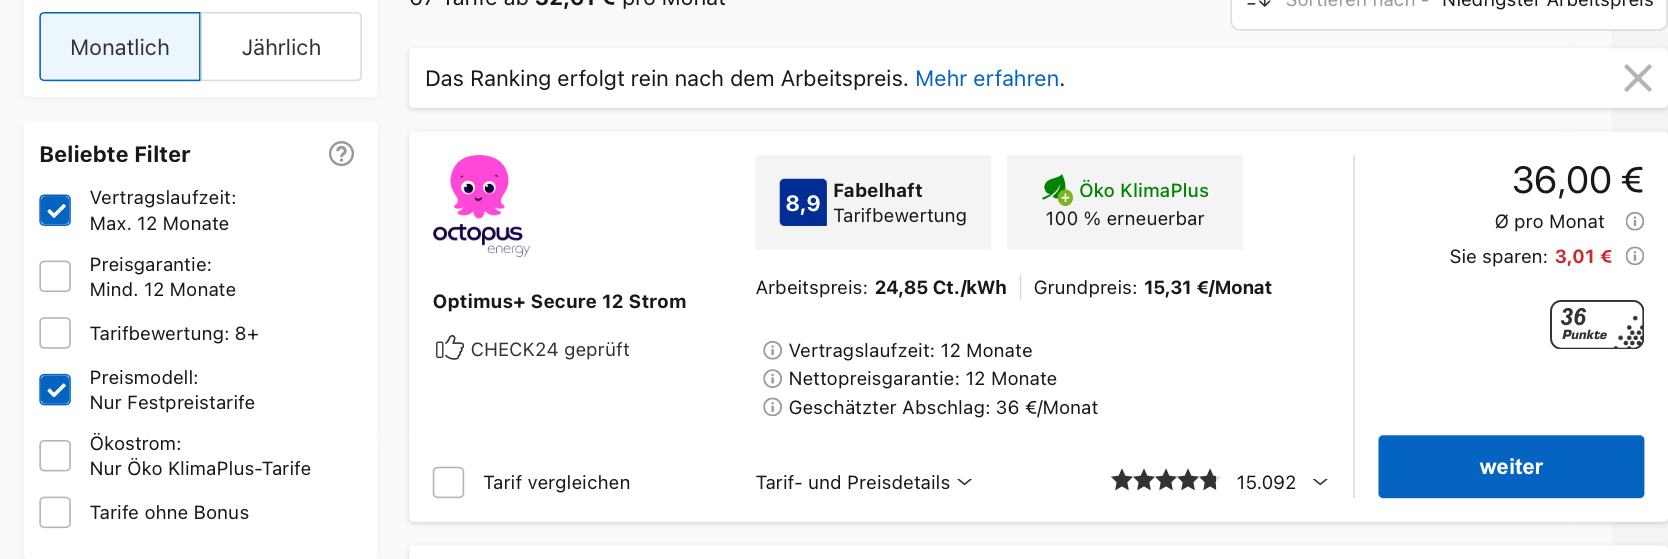Click the info icon next to Ø pro Monat
1668x559 pixels.
point(1635,222)
